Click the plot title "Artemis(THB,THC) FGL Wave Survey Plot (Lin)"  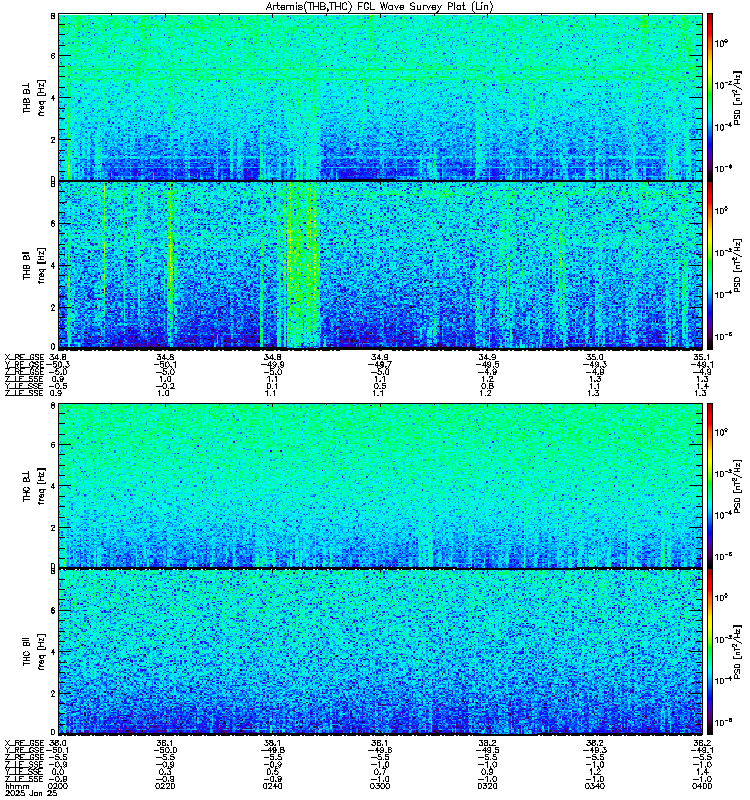pos(379,7)
